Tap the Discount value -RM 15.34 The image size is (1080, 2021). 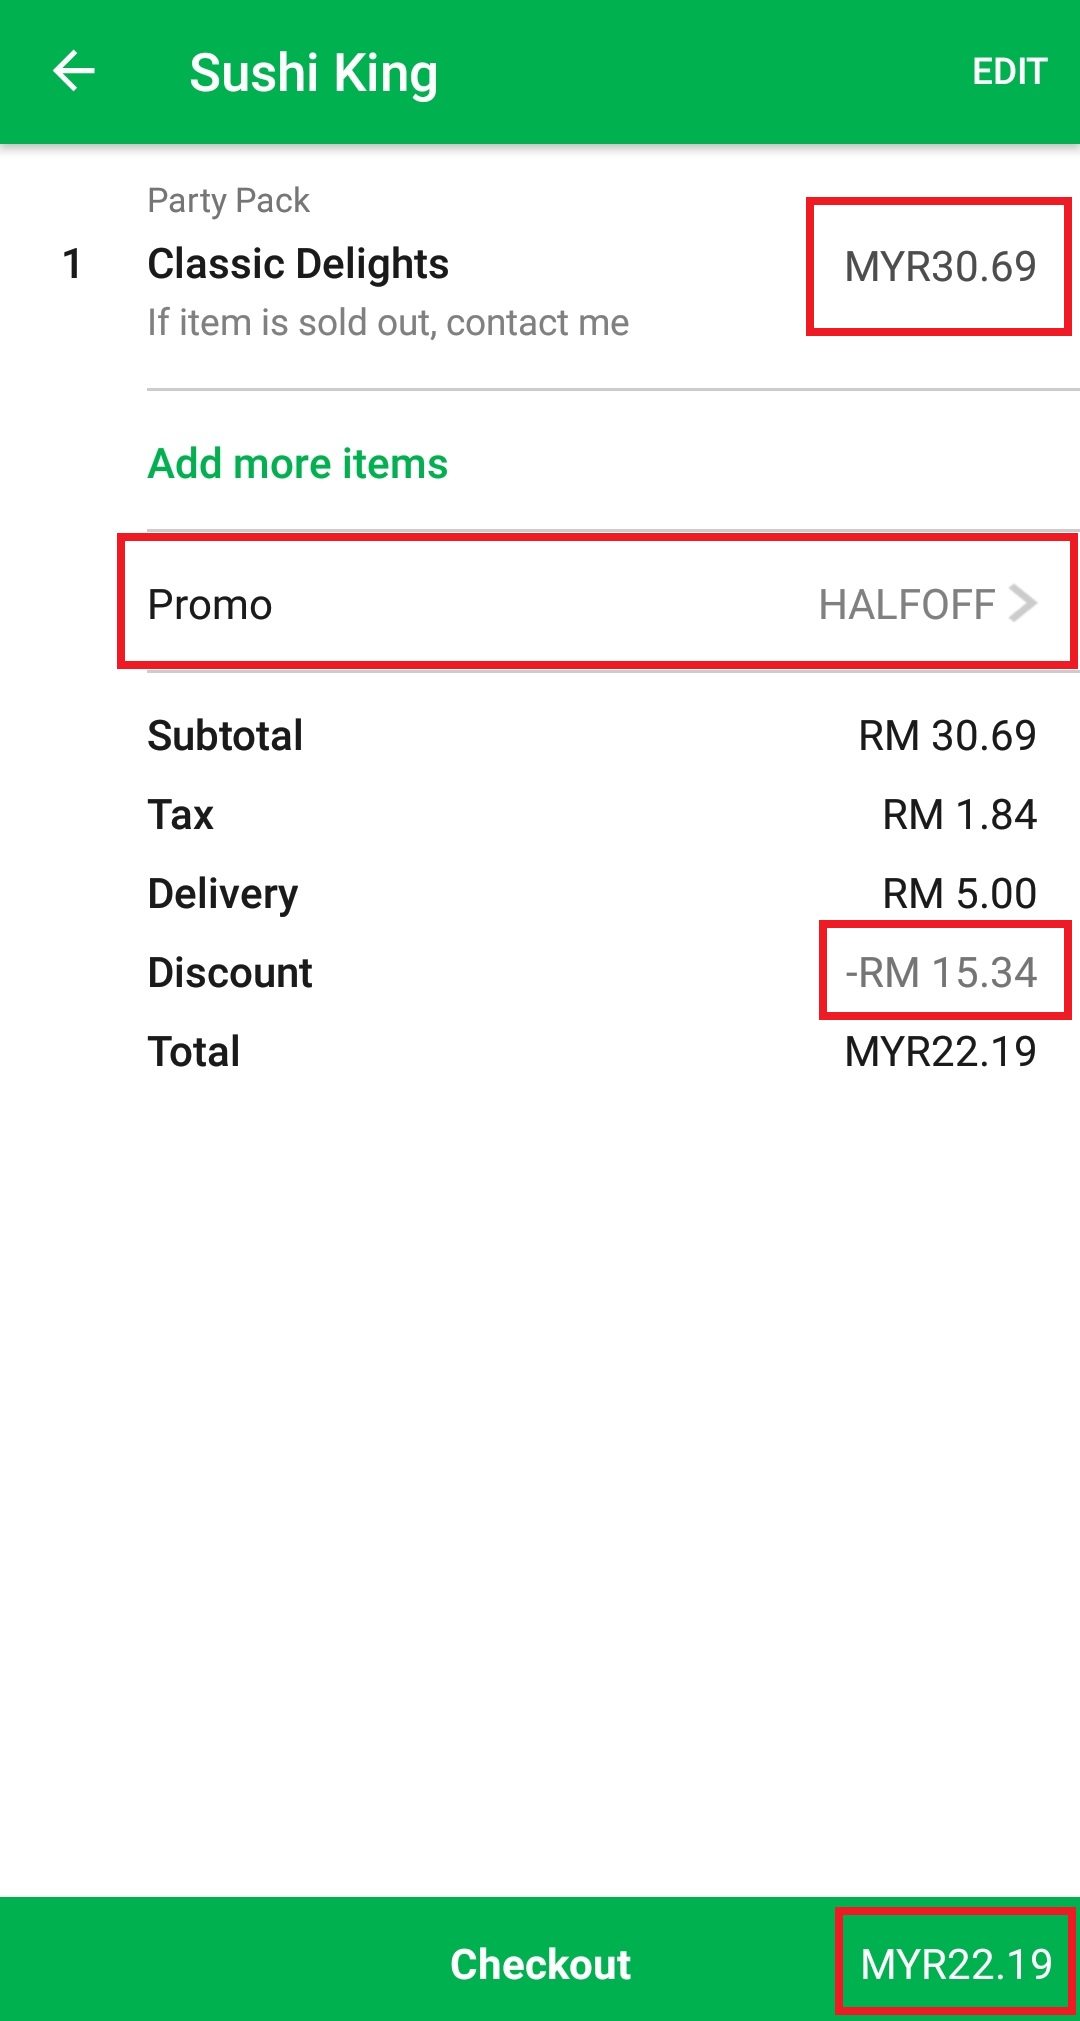click(941, 973)
